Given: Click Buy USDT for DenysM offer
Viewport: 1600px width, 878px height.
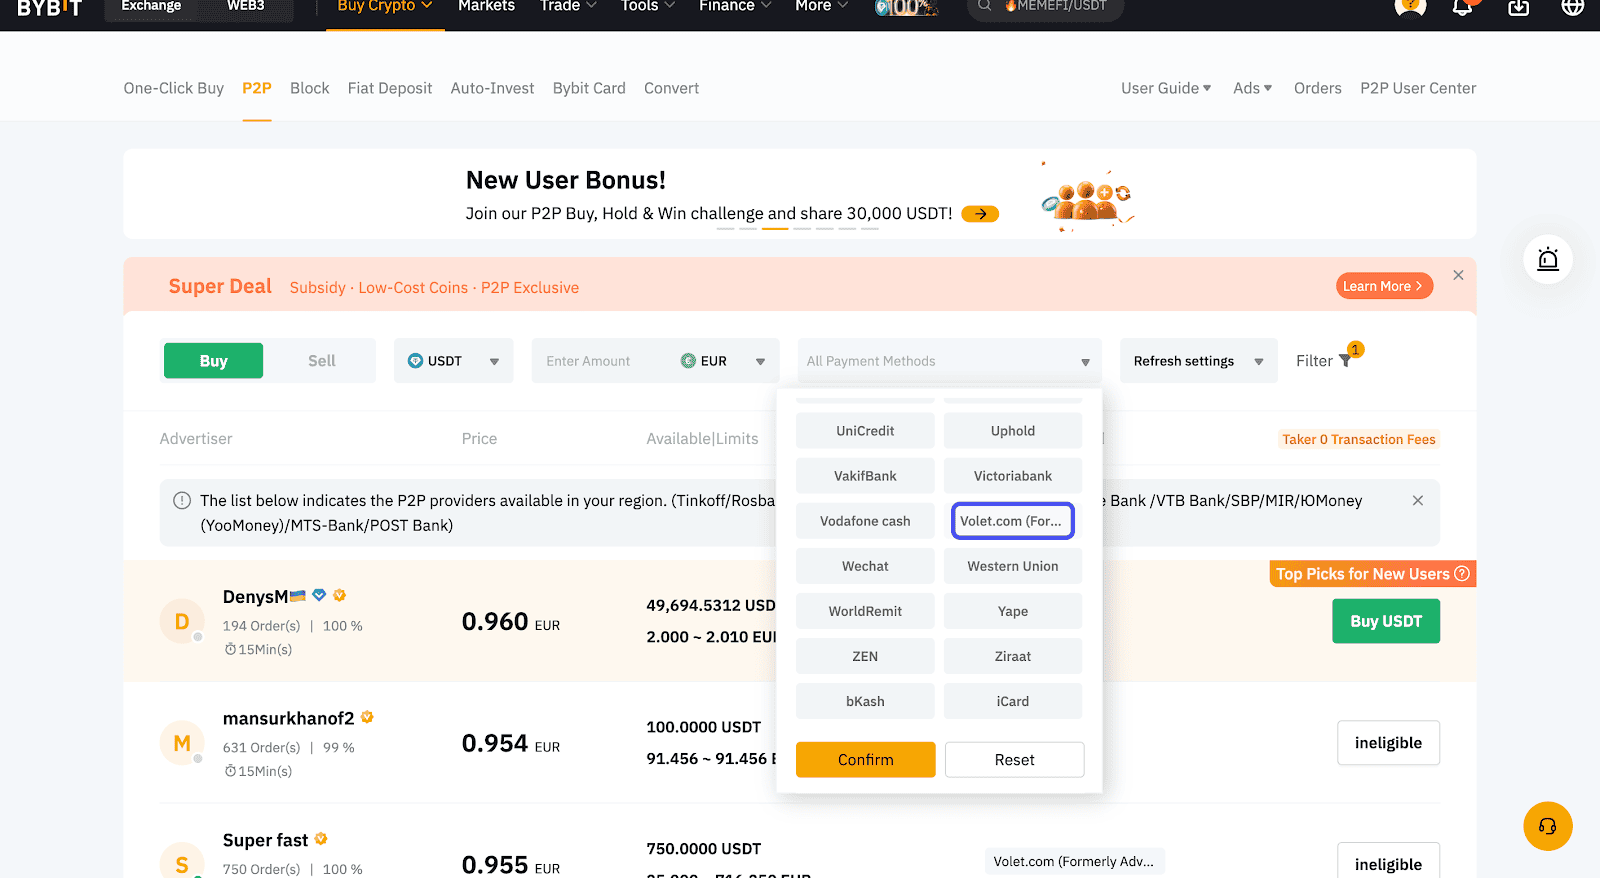Looking at the screenshot, I should tap(1386, 621).
